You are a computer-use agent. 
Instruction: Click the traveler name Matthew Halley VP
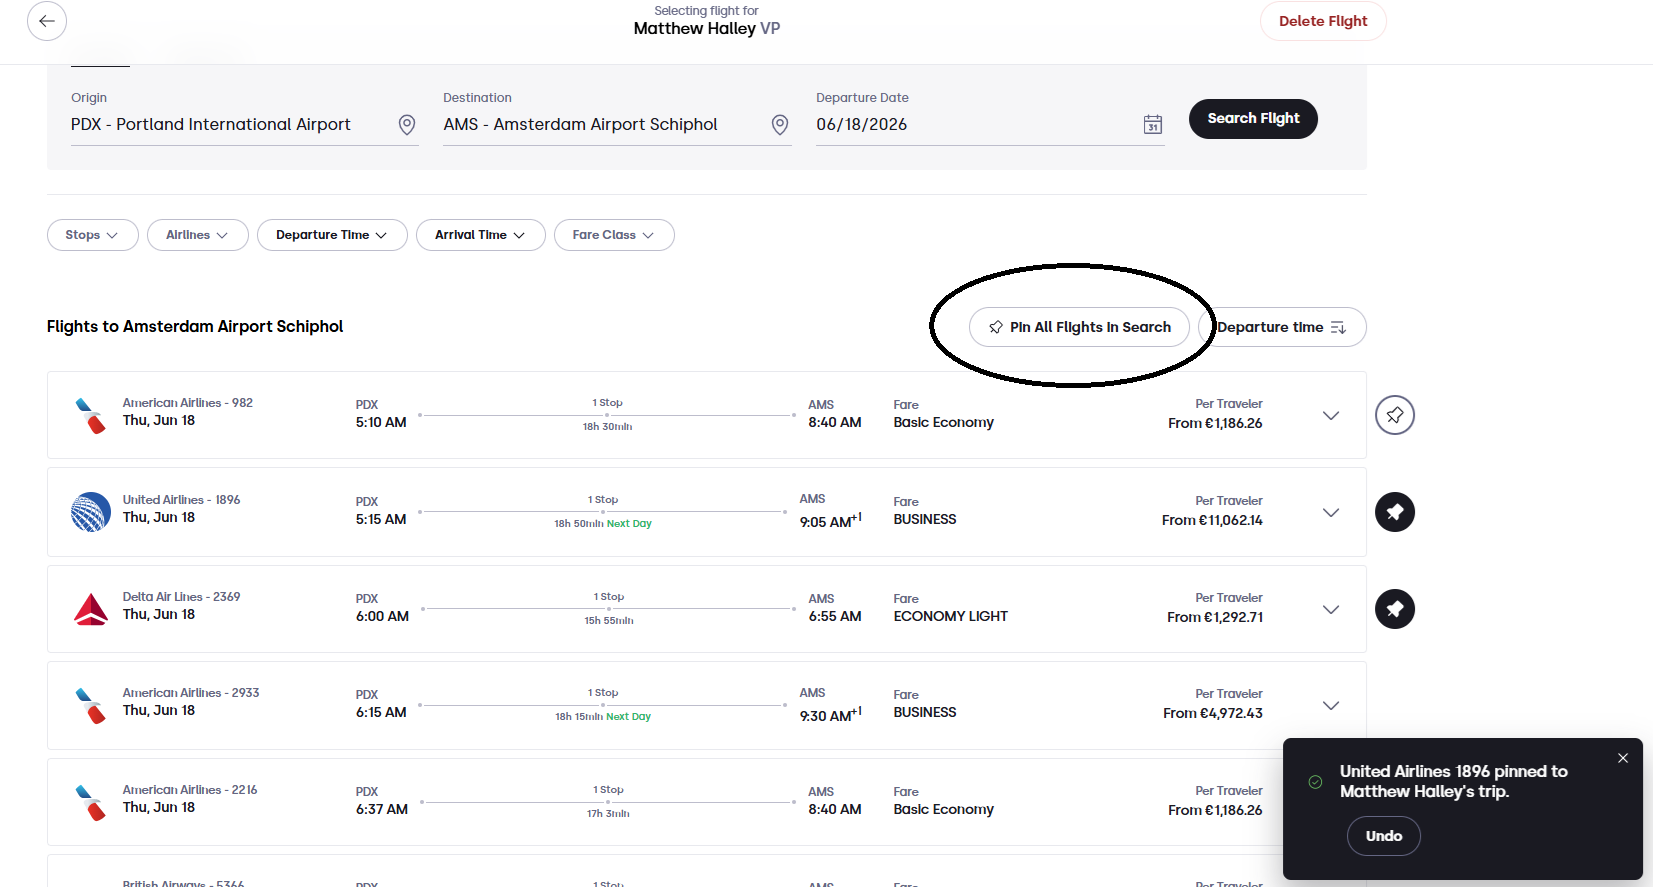tap(707, 28)
